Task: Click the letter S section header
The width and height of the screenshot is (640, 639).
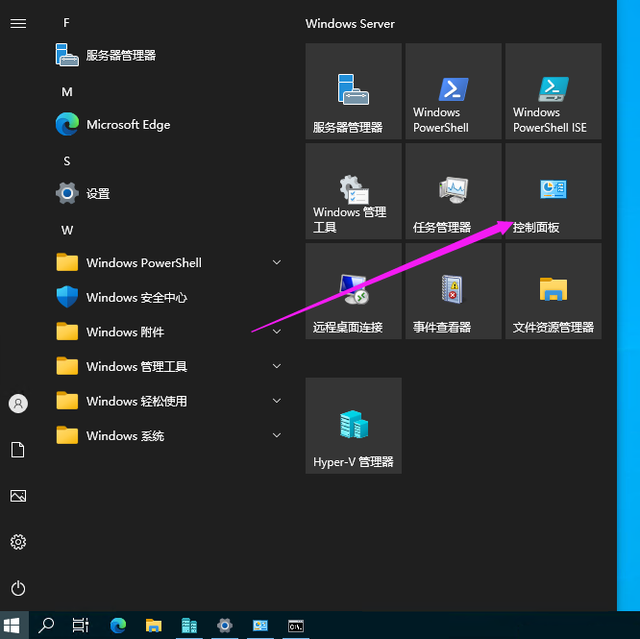Action: (67, 161)
